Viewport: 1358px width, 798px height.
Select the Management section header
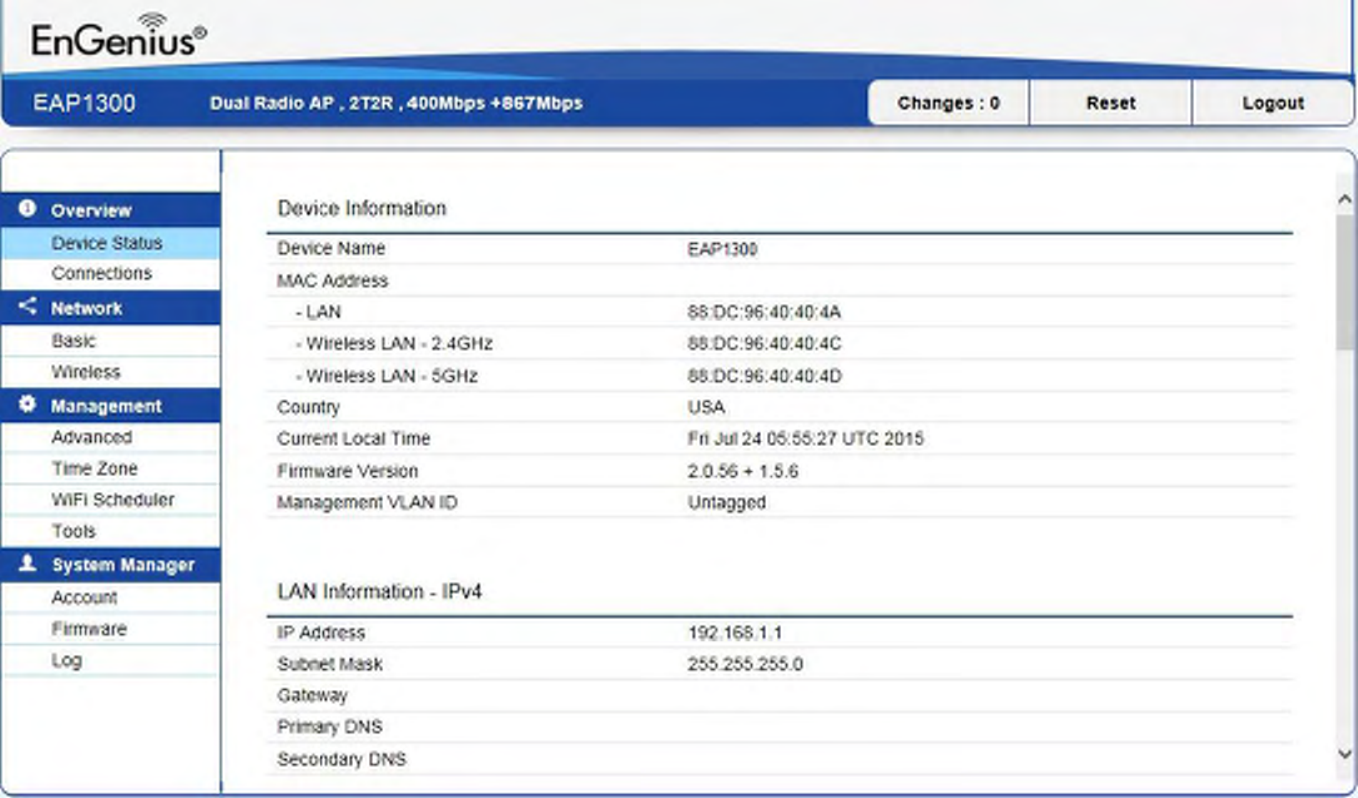click(x=110, y=406)
